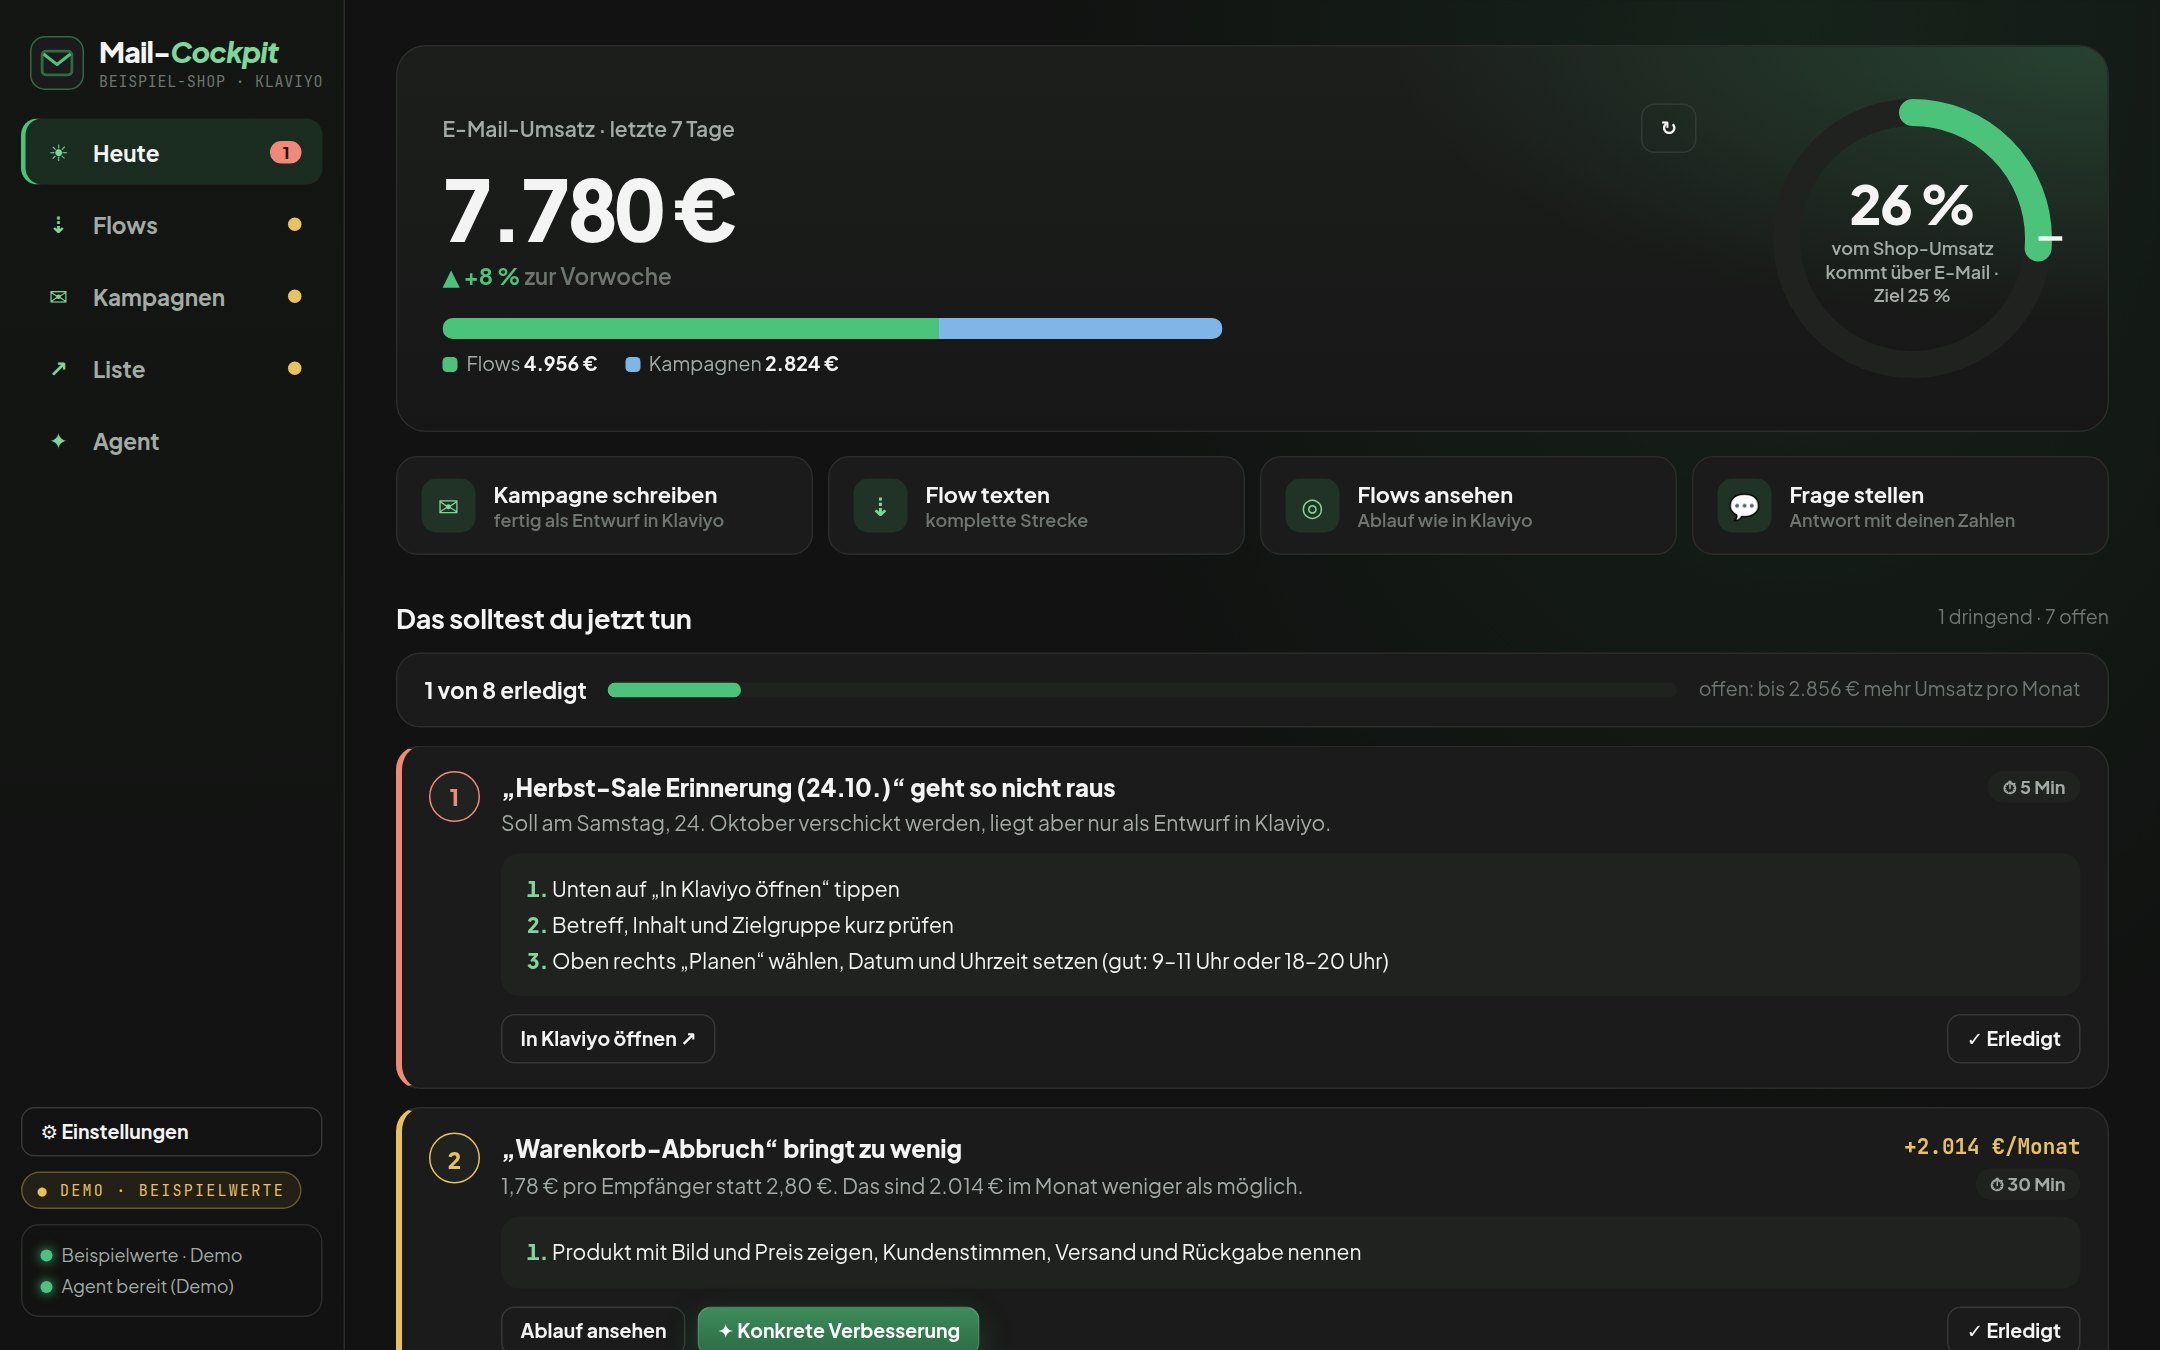2160x1350 pixels.
Task: Click the yellow status dot beside Liste
Action: [294, 368]
